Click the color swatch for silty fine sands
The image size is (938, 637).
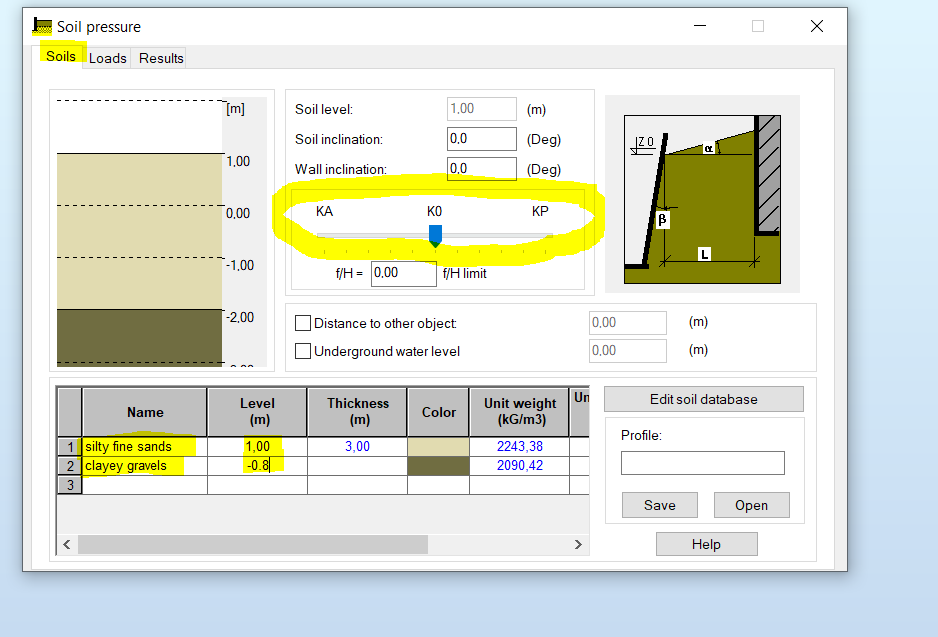tap(437, 446)
